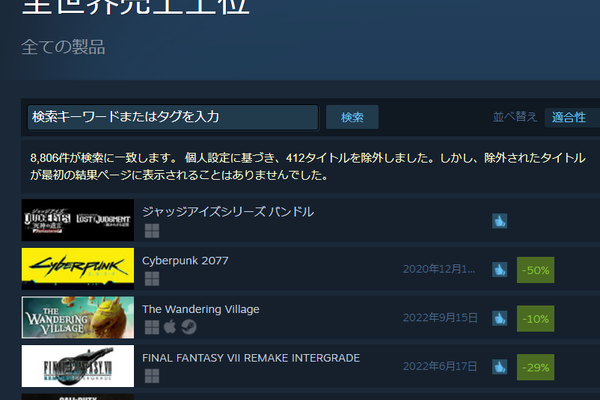
Task: Open The Wandering Village title link
Action: 201,309
